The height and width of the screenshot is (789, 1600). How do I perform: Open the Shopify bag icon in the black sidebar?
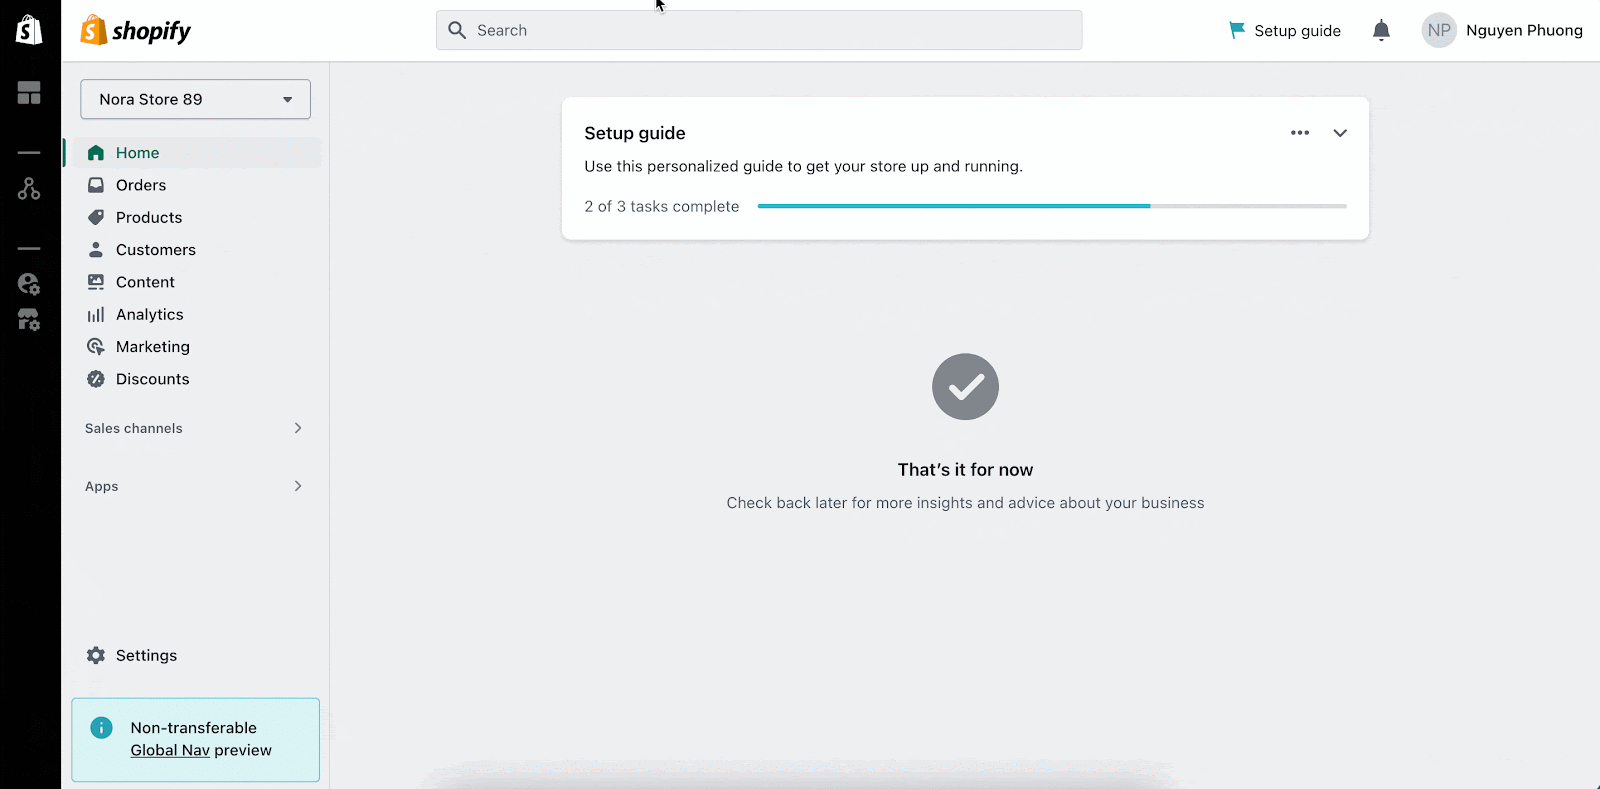(x=29, y=30)
